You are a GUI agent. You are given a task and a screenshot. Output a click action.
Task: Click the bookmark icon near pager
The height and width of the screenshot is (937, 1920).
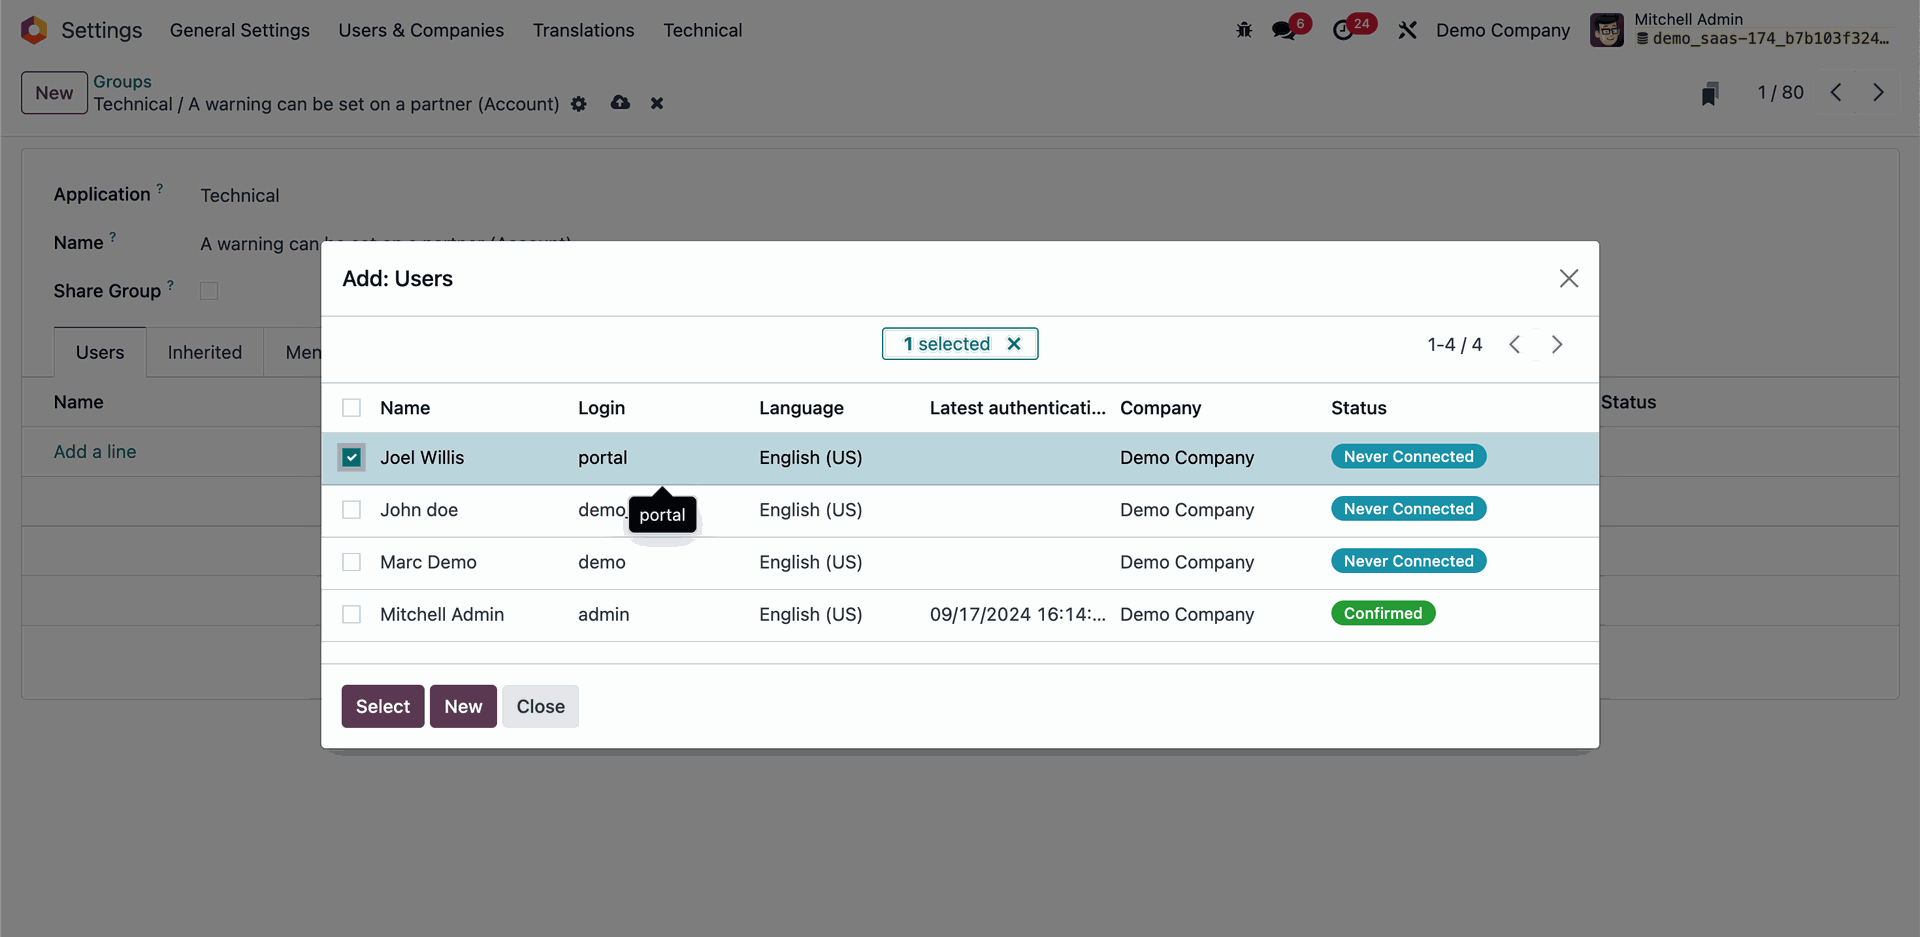click(x=1710, y=93)
